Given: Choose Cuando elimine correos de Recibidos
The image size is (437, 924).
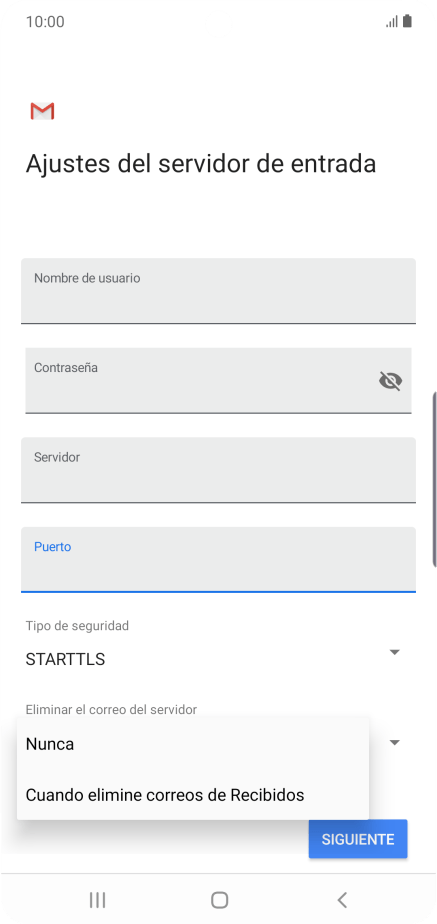Looking at the screenshot, I should (x=193, y=795).
